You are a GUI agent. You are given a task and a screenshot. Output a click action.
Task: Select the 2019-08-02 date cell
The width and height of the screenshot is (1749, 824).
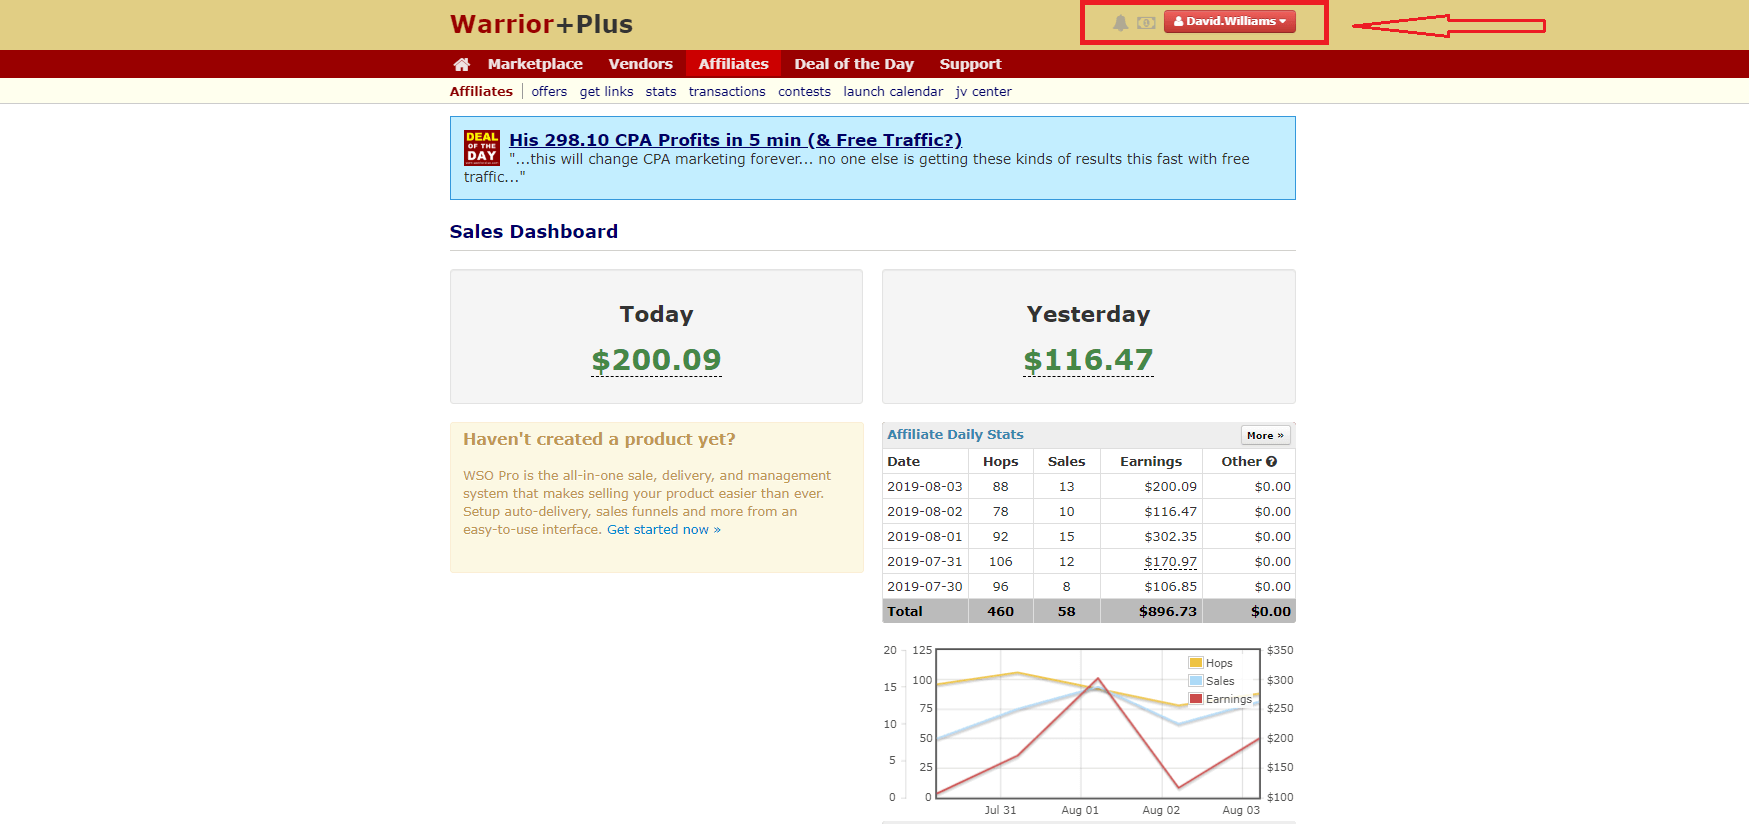coord(924,511)
